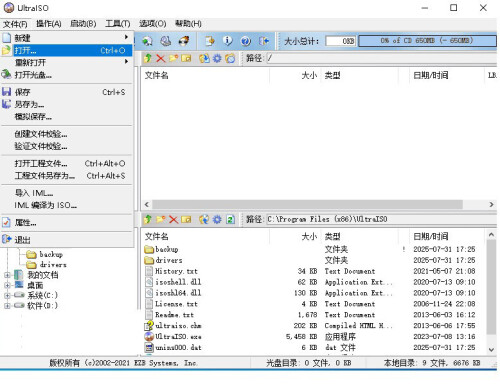
Task: Click the local path field showing C:\Program Files (x86)\UltraISO
Action: coord(381,219)
